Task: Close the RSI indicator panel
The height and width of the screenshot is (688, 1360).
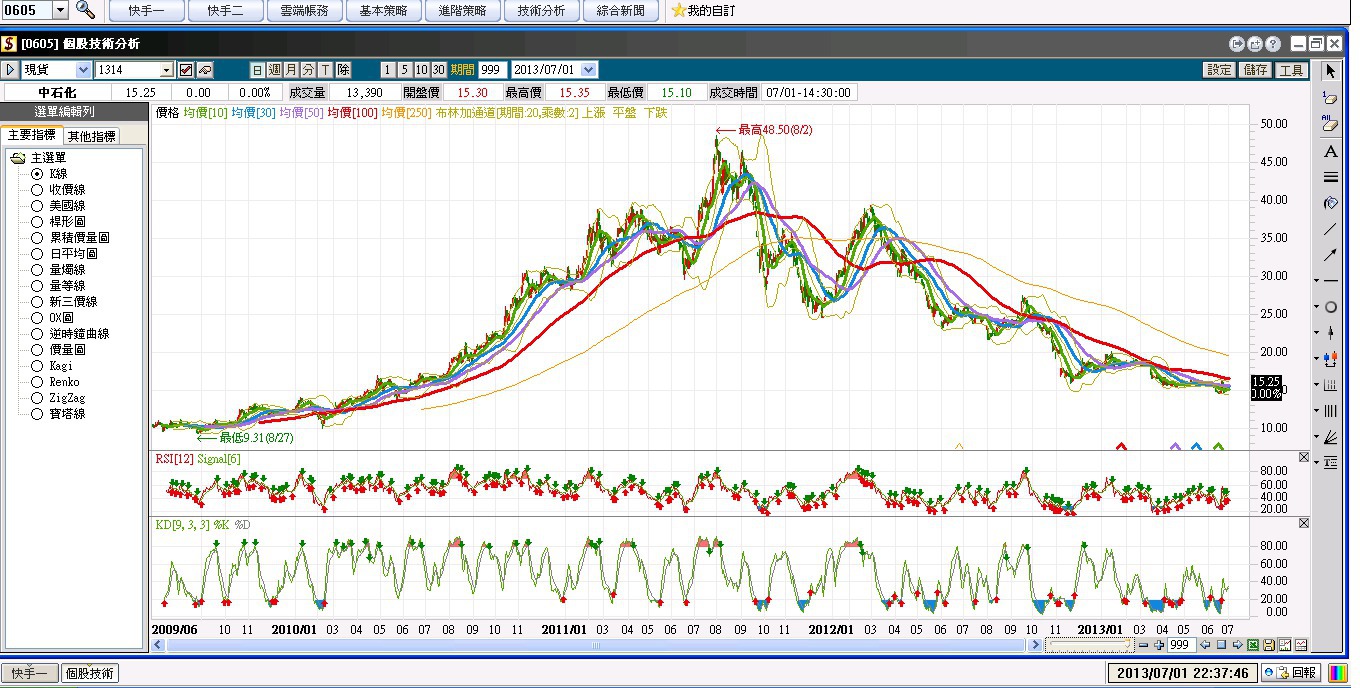Action: [x=1303, y=457]
